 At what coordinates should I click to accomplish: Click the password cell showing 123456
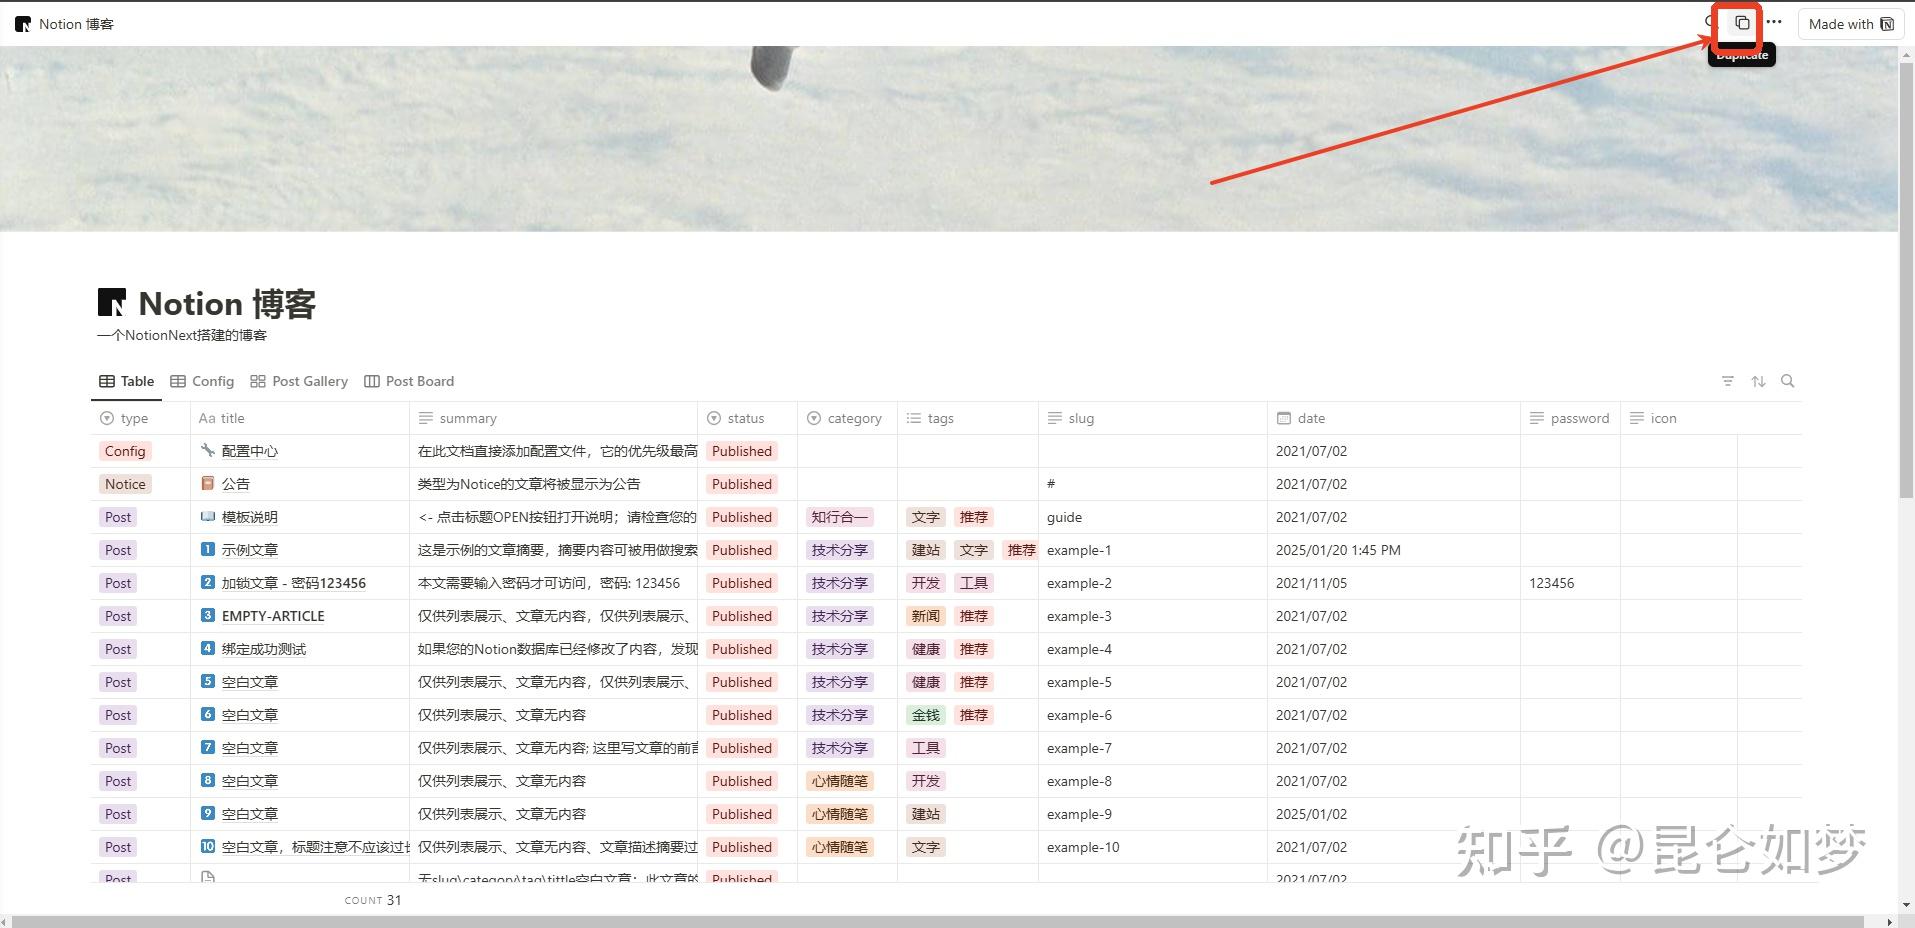coord(1552,583)
